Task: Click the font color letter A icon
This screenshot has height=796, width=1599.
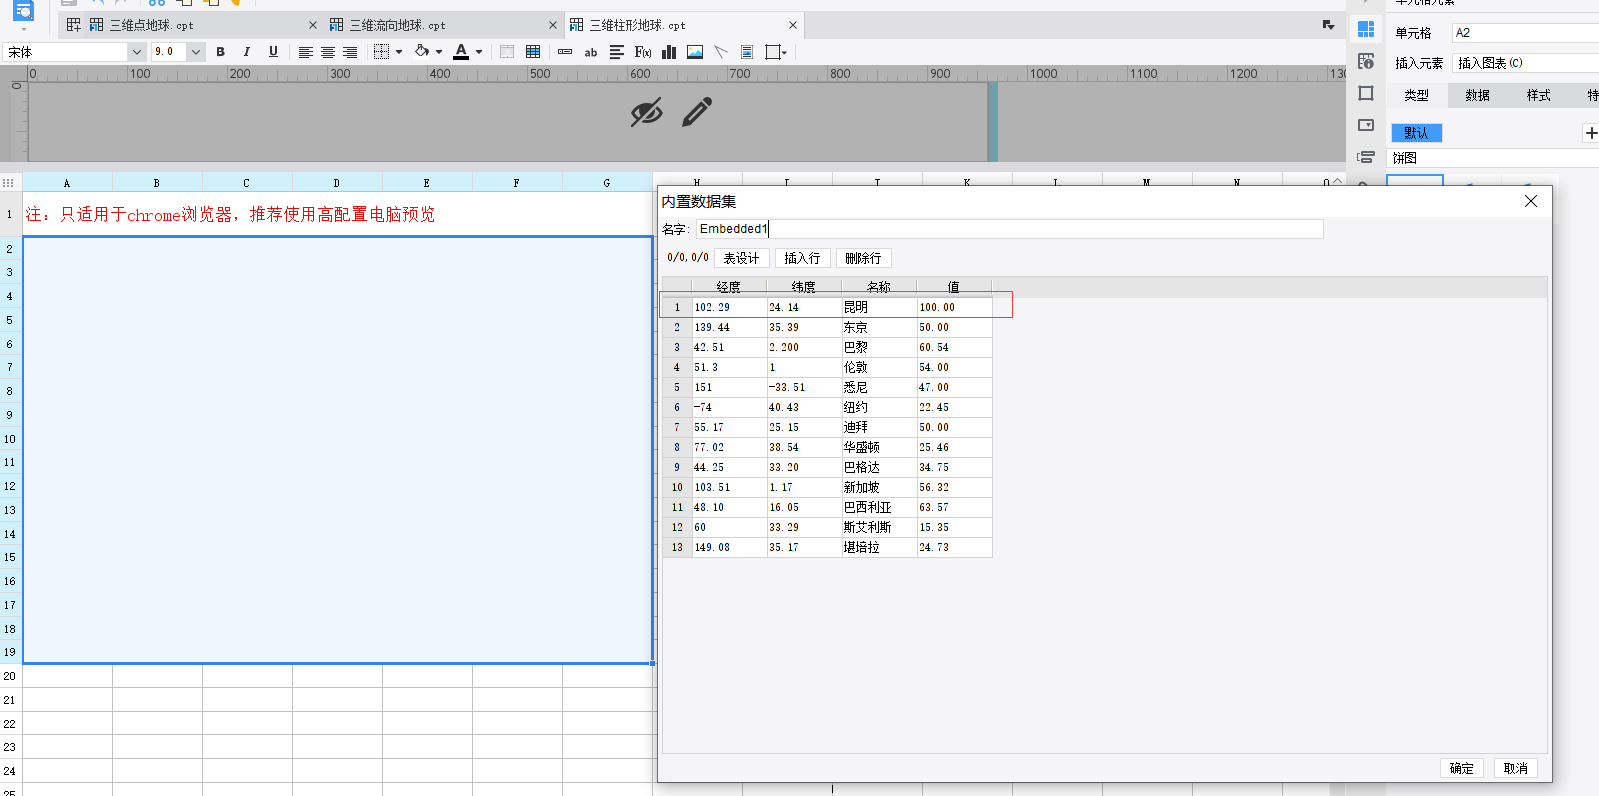Action: coord(461,52)
